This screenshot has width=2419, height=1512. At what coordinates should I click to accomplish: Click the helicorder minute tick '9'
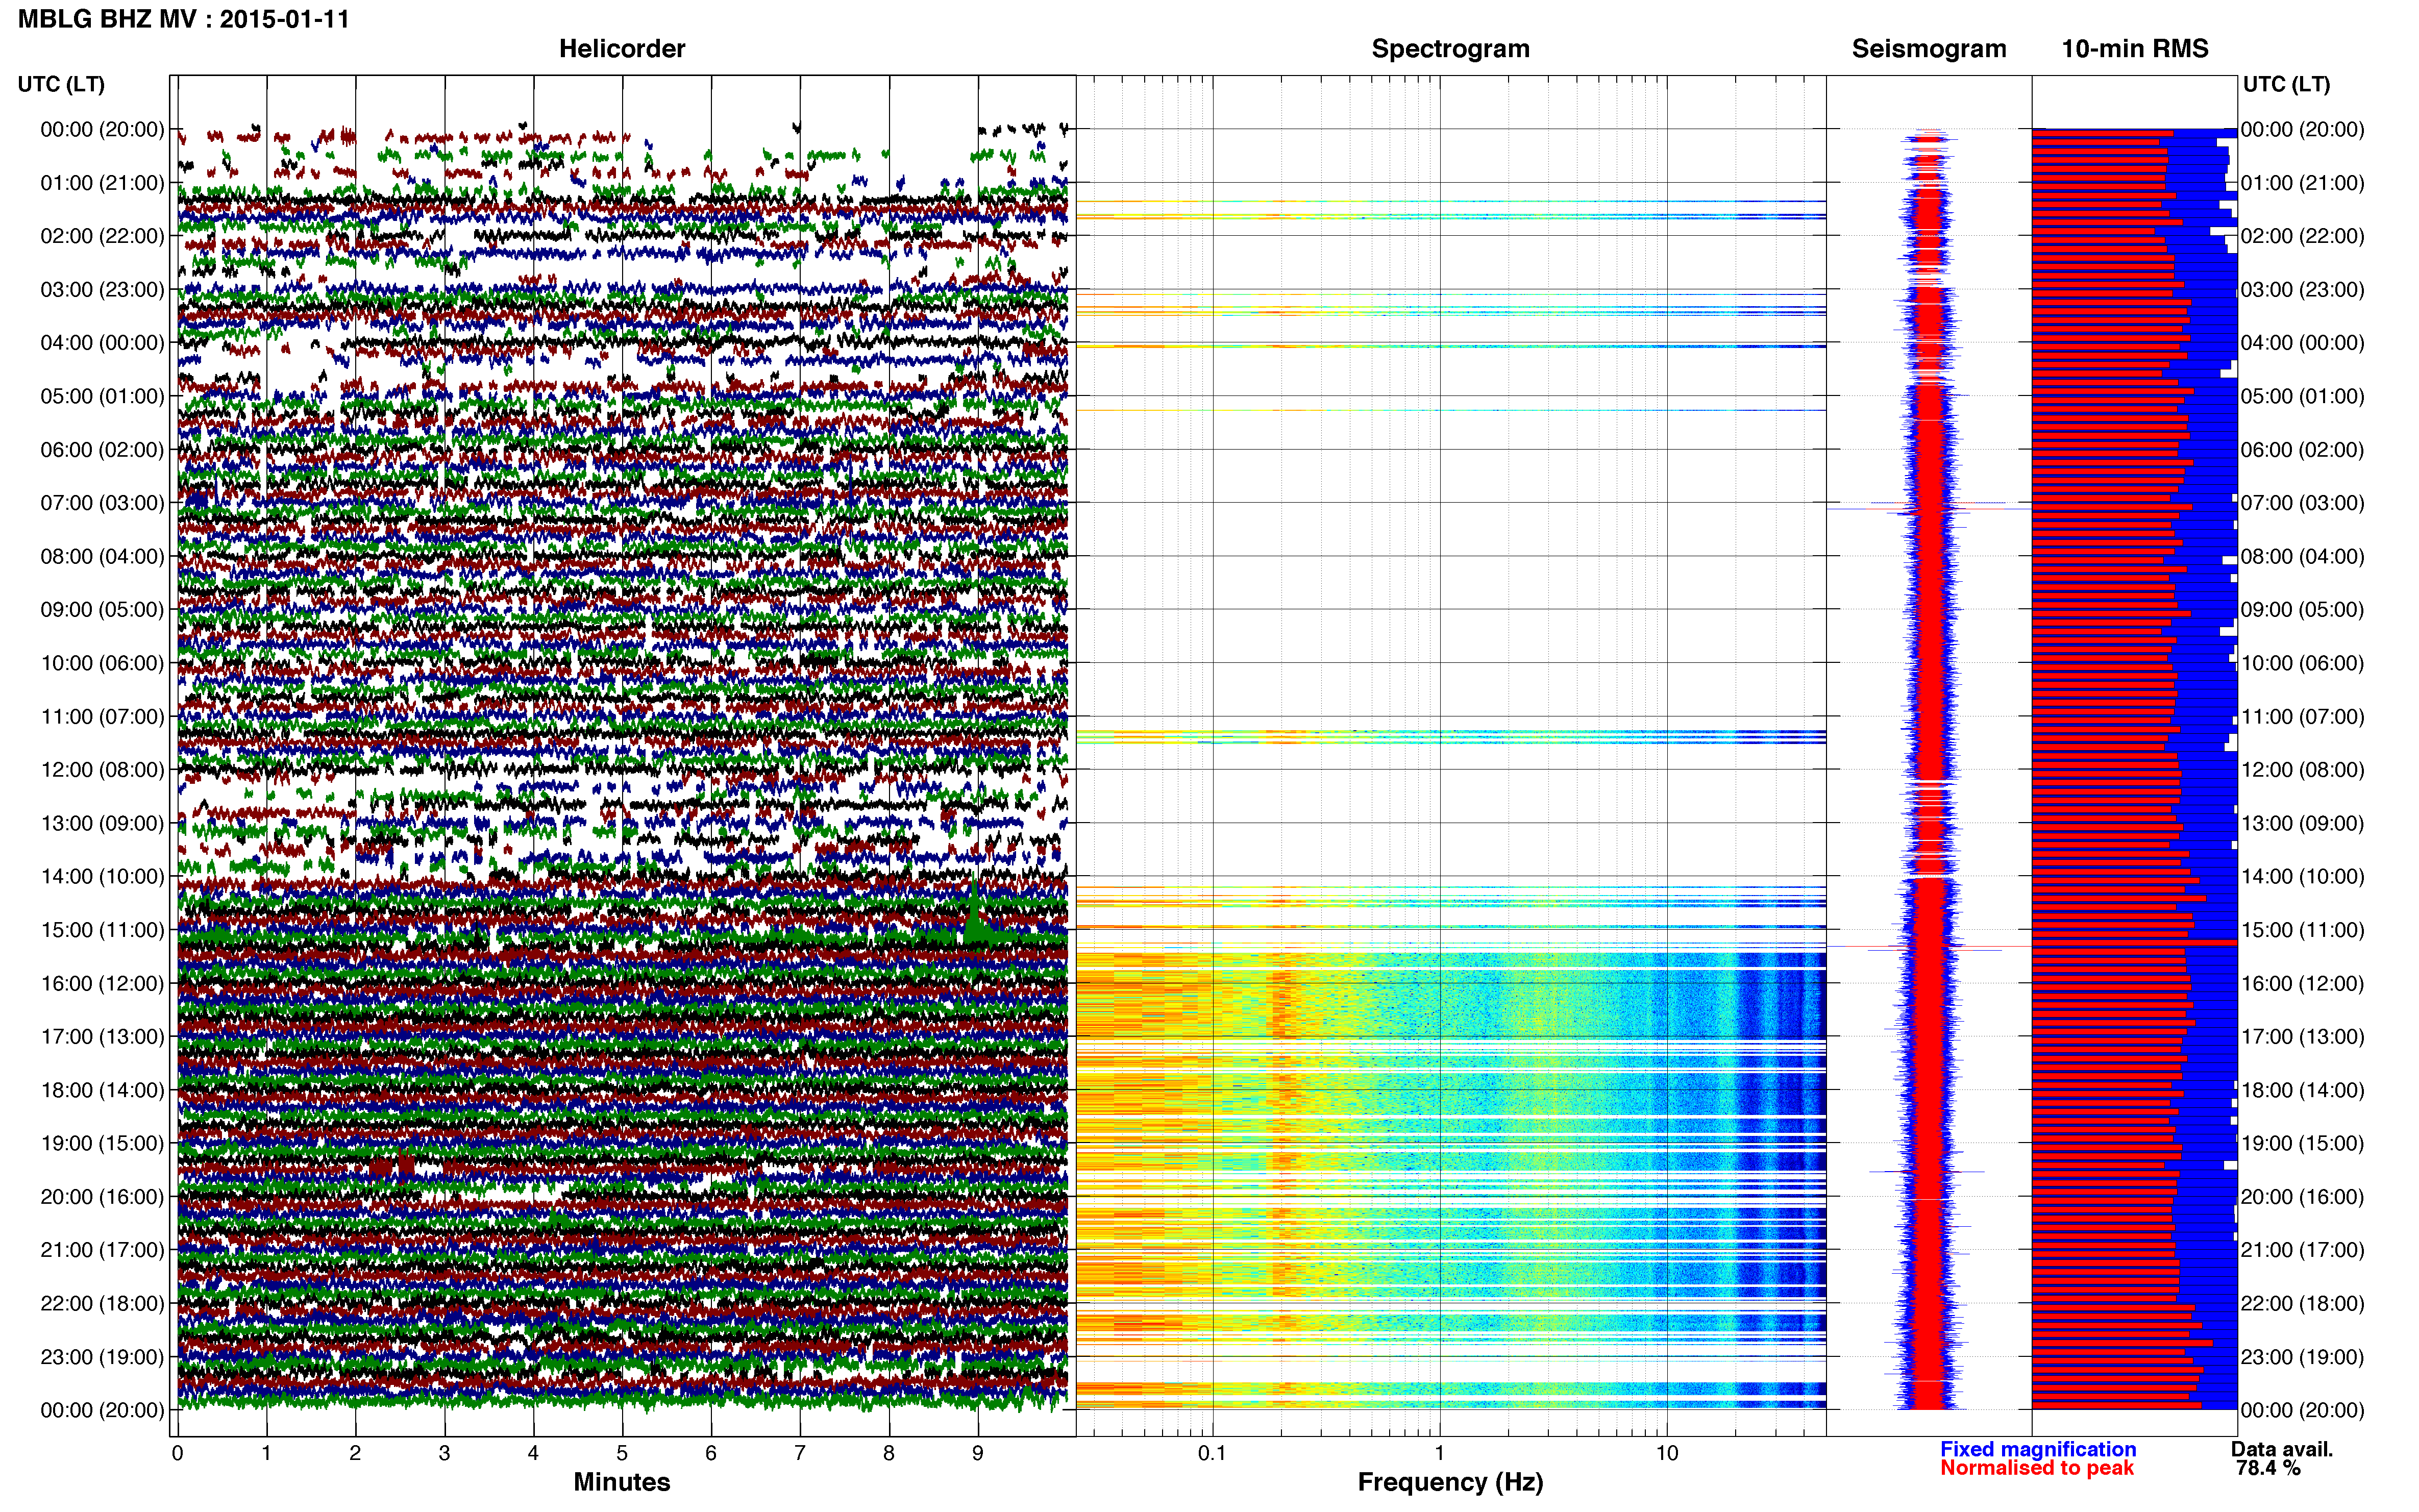tap(978, 1453)
